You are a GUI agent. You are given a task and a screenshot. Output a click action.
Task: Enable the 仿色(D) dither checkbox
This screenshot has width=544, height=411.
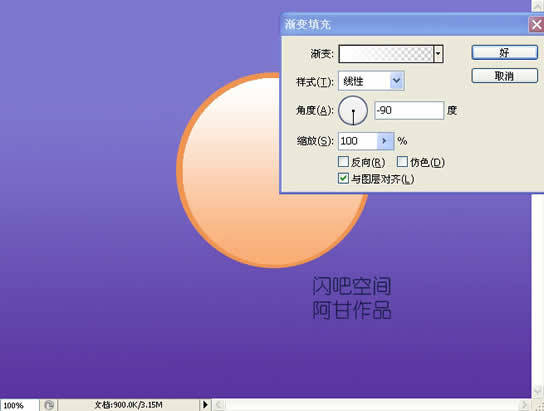tap(402, 161)
